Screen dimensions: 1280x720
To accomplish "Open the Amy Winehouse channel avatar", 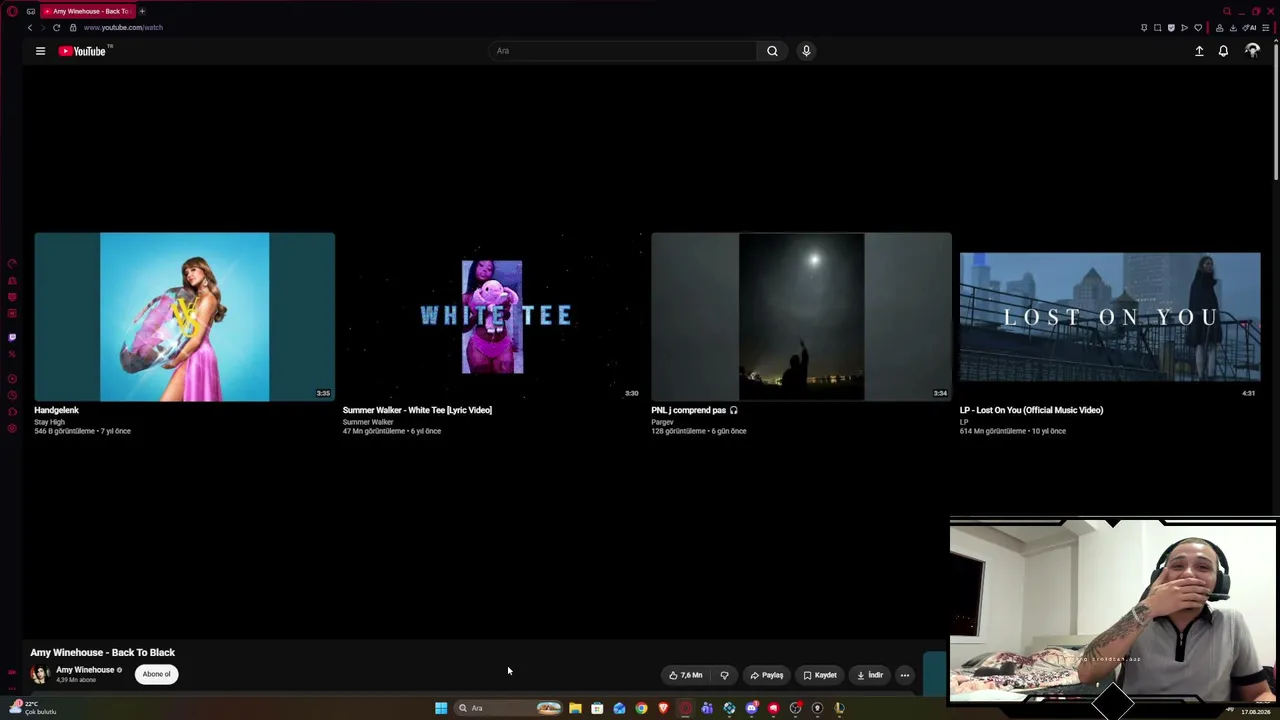I will coord(40,674).
